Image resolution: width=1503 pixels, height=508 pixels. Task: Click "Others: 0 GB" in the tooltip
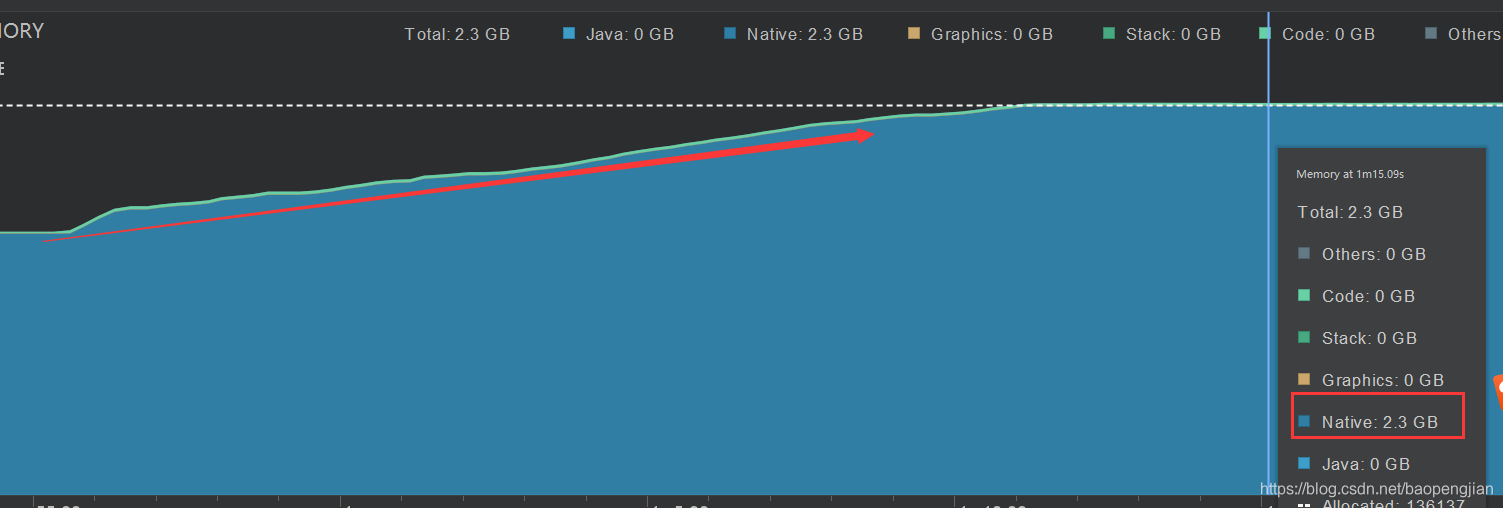pyautogui.click(x=1373, y=254)
